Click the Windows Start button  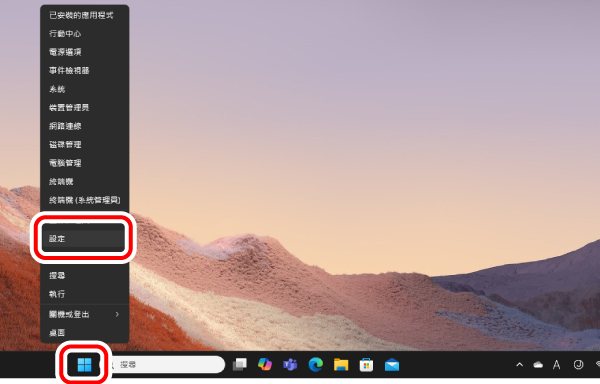click(84, 364)
